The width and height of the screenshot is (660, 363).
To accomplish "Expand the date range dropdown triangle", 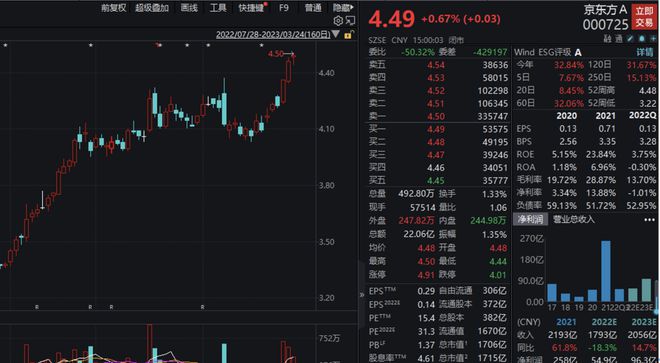I will coord(336,34).
